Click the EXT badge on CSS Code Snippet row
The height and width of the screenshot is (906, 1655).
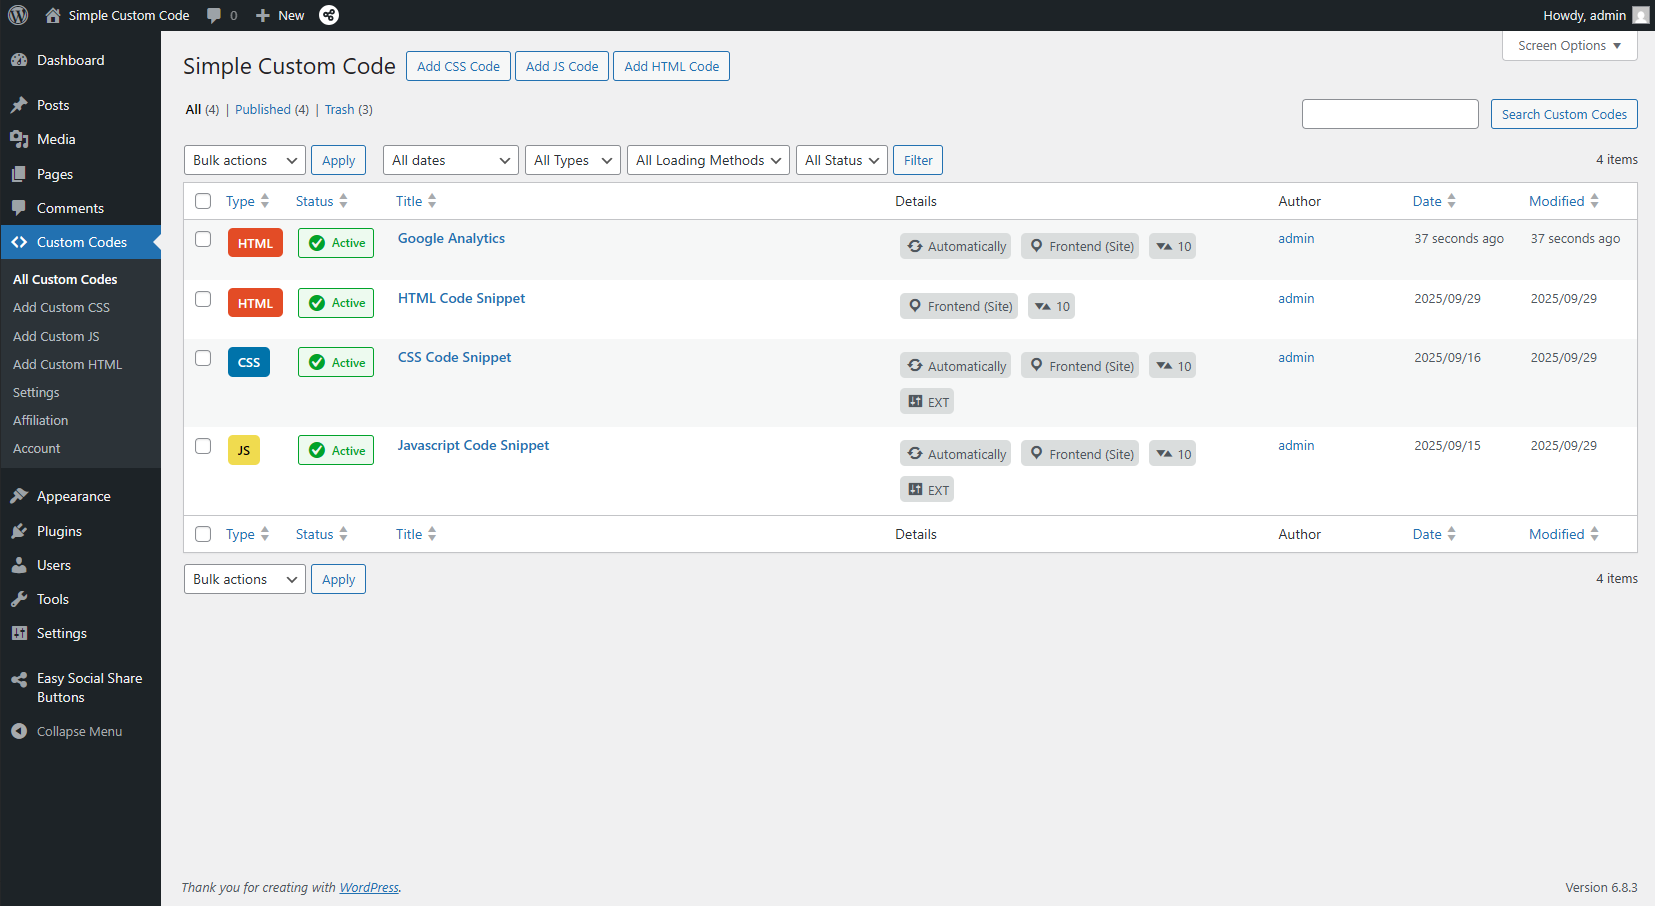(x=927, y=402)
